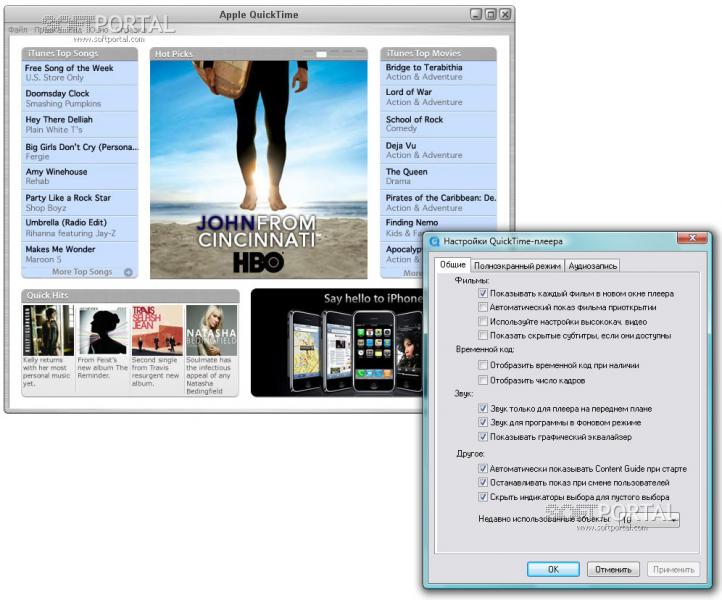Click the Отменить button
This screenshot has width=722, height=600.
[x=613, y=569]
